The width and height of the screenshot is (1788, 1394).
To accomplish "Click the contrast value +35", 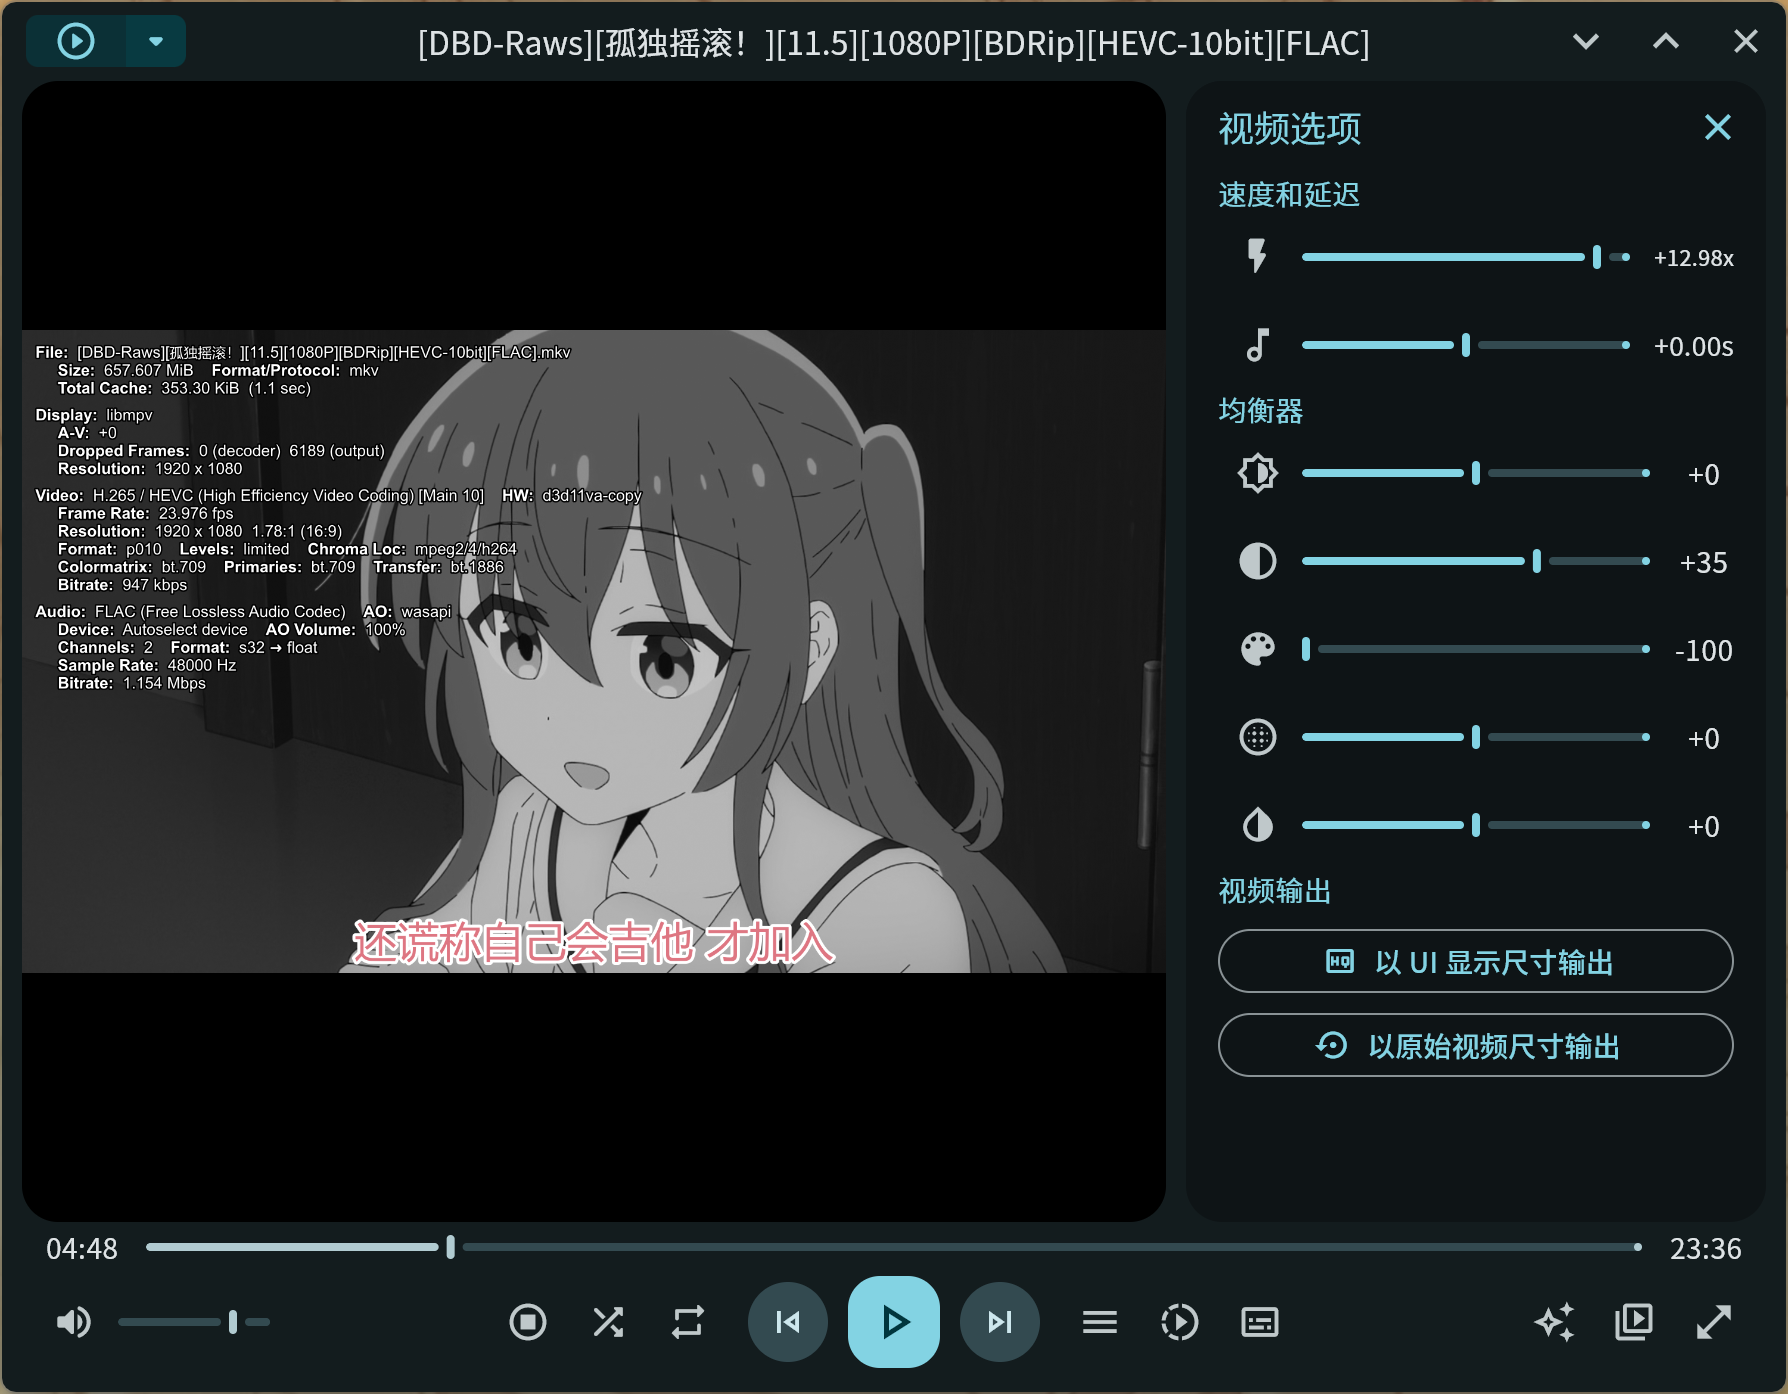I will (x=1704, y=562).
